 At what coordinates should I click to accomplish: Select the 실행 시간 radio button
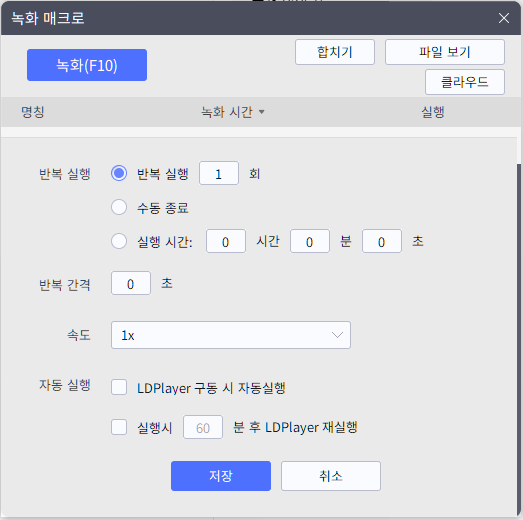tap(119, 241)
